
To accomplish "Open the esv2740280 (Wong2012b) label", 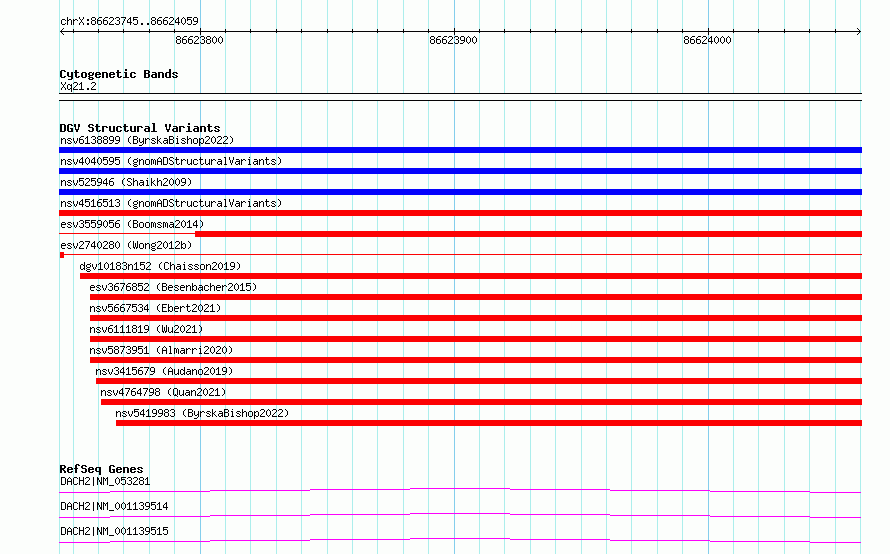I will pos(126,245).
